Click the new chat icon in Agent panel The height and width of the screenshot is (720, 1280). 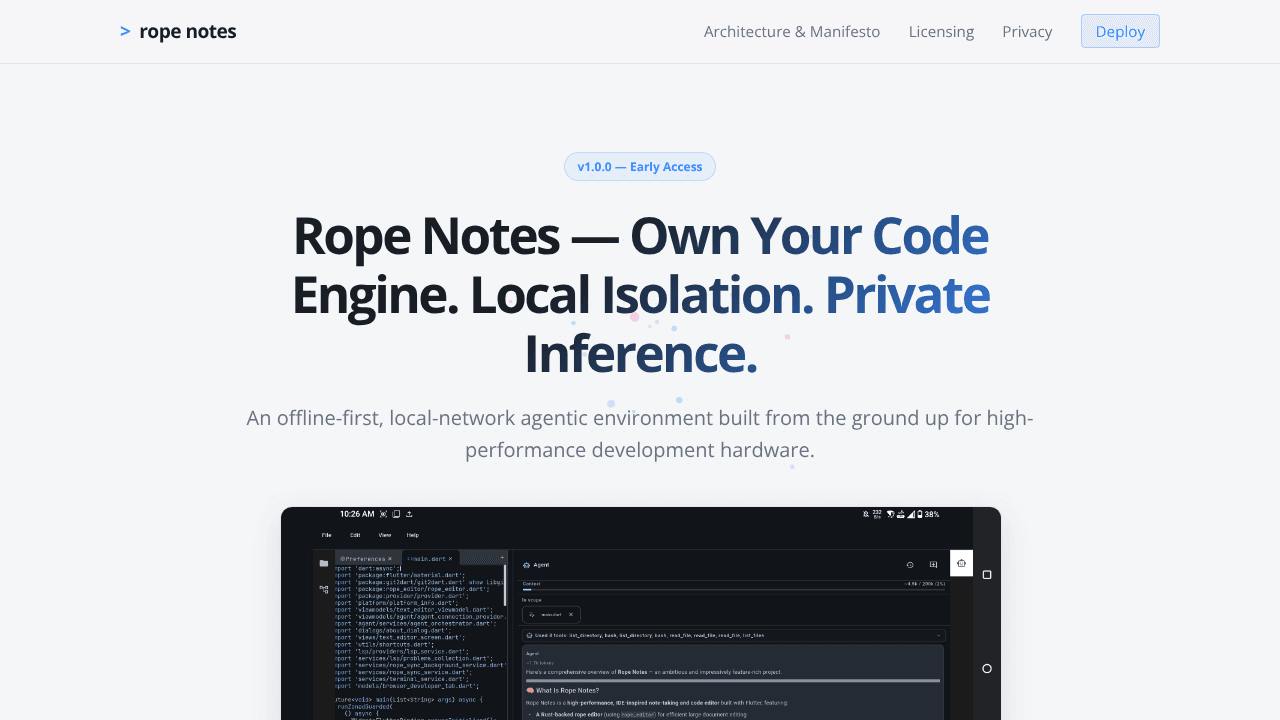[x=933, y=564]
